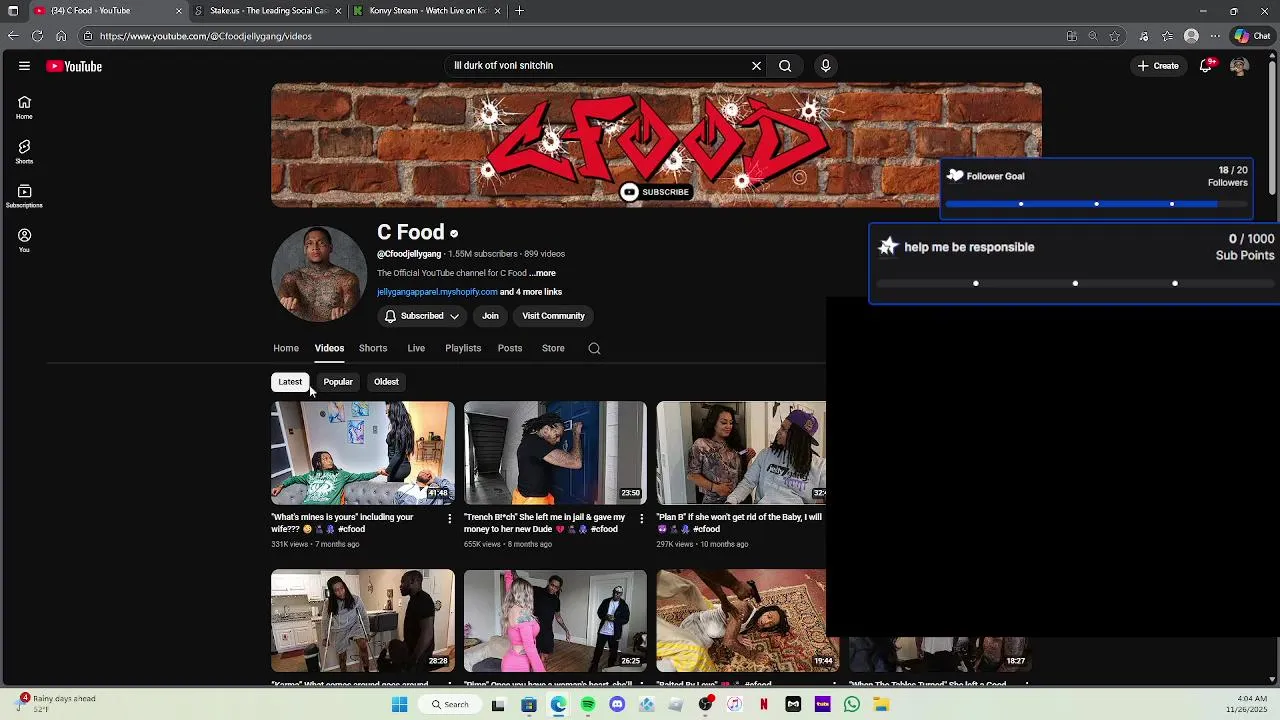Screen dimensions: 1280x720
Task: Open options for "Trench B!*ch" video
Action: pyautogui.click(x=641, y=518)
